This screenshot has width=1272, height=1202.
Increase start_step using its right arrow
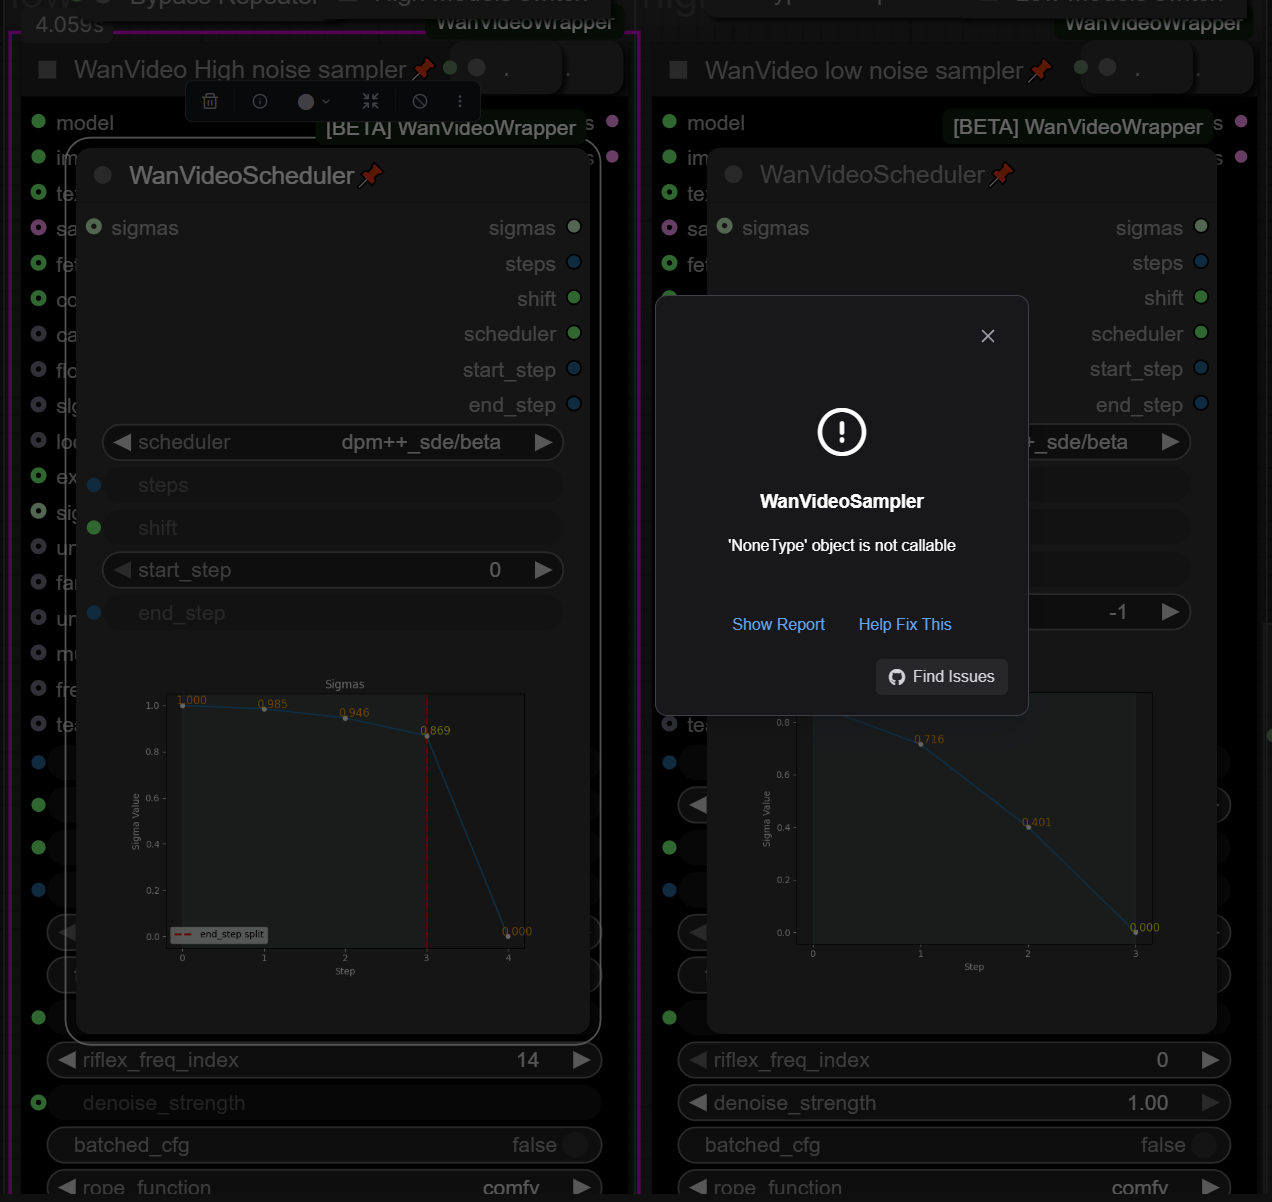pos(543,570)
